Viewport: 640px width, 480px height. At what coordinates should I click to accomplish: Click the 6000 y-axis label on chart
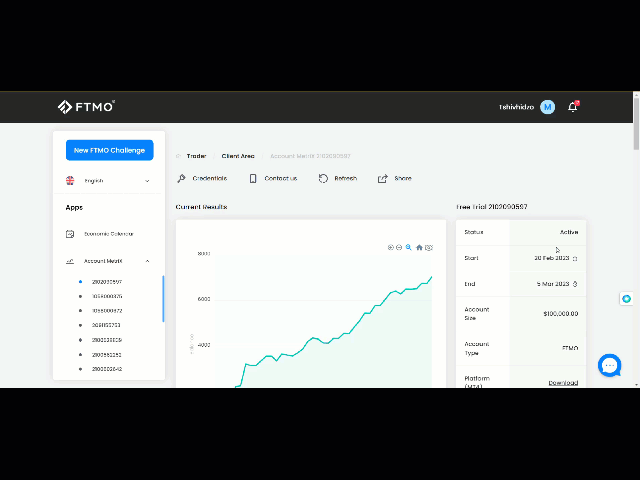[204, 299]
